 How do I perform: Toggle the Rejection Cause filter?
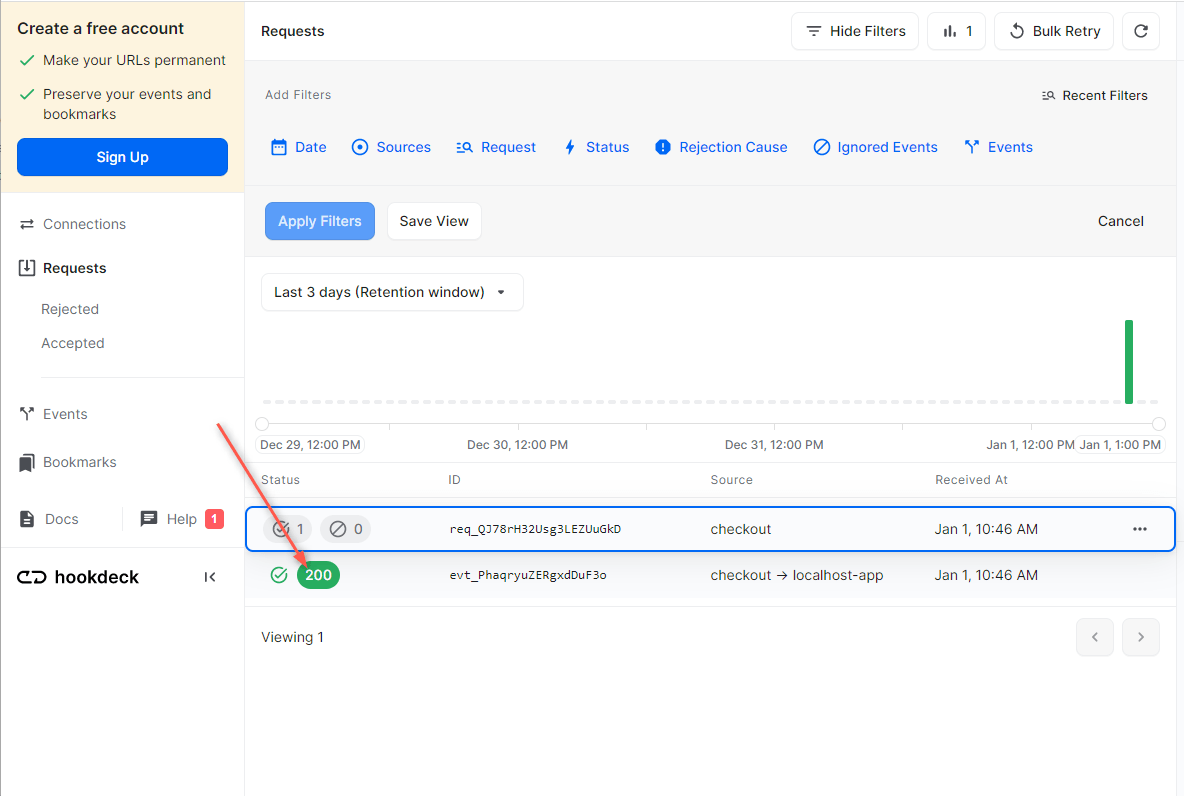coord(721,147)
